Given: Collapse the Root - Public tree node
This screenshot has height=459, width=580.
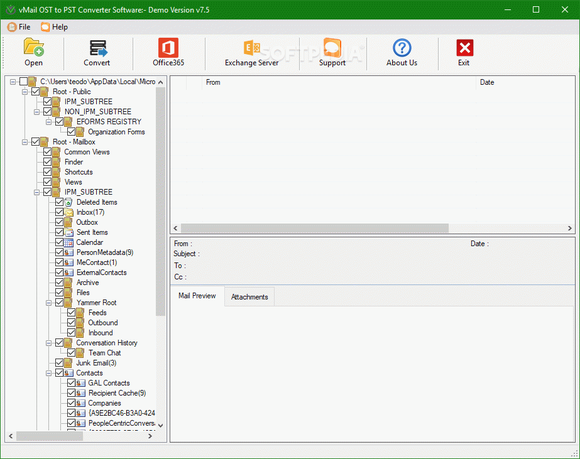Looking at the screenshot, I should point(25,92).
